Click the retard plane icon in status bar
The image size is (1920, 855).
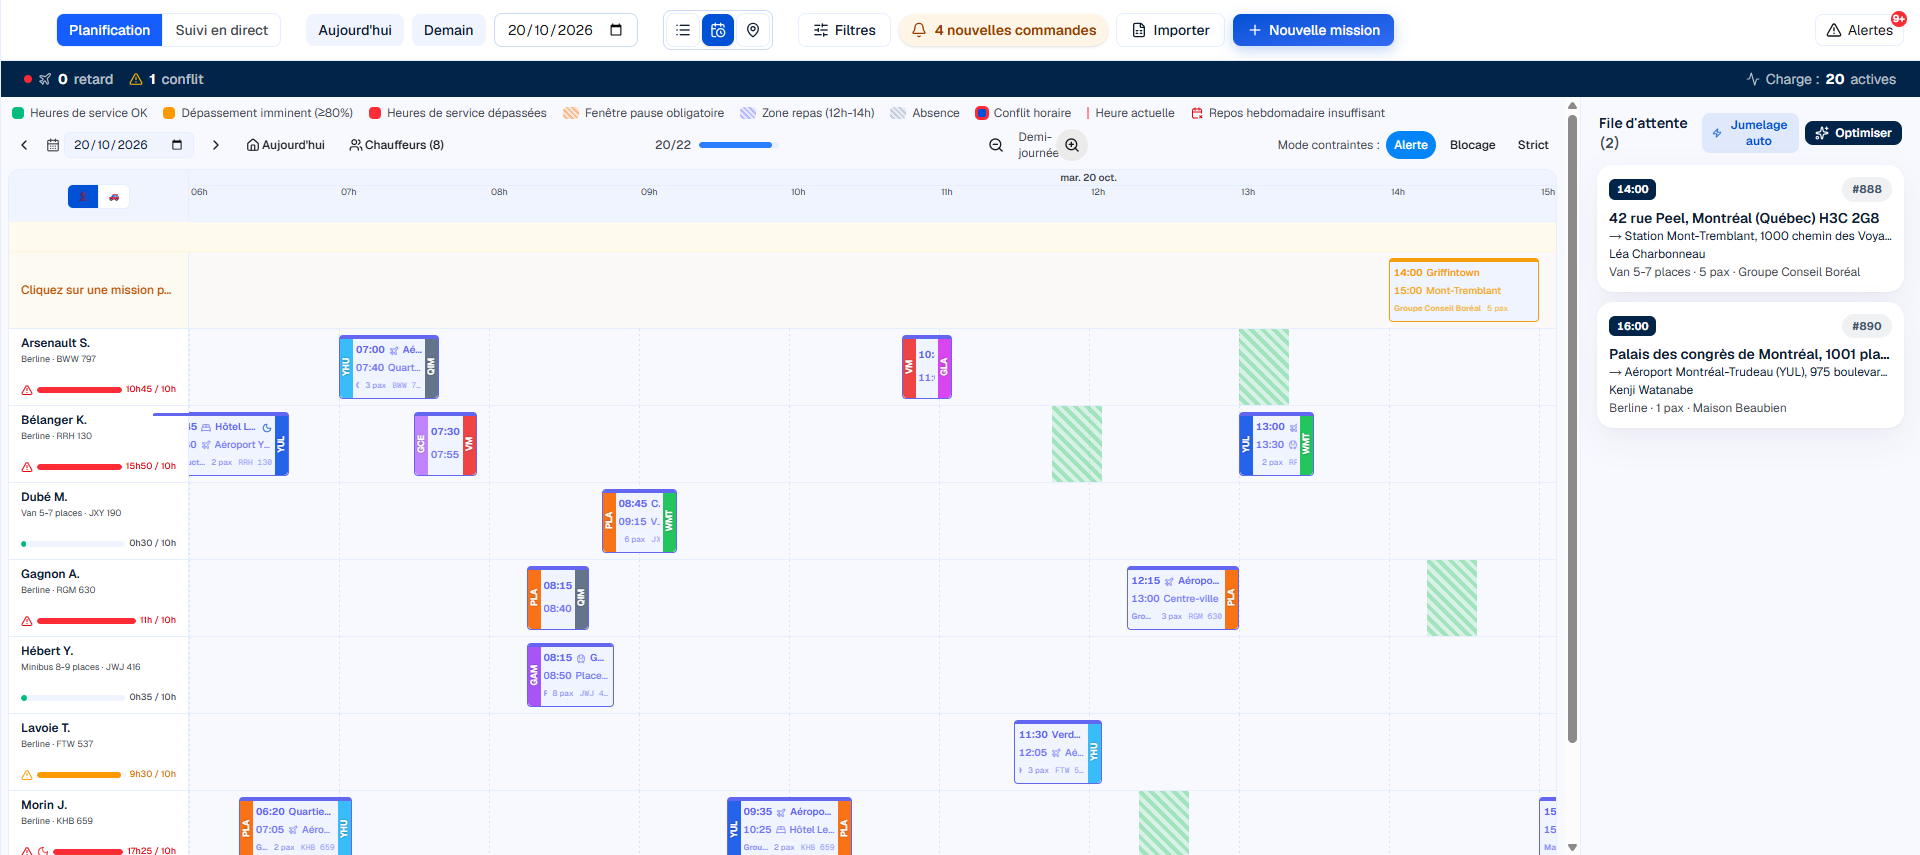pyautogui.click(x=45, y=79)
